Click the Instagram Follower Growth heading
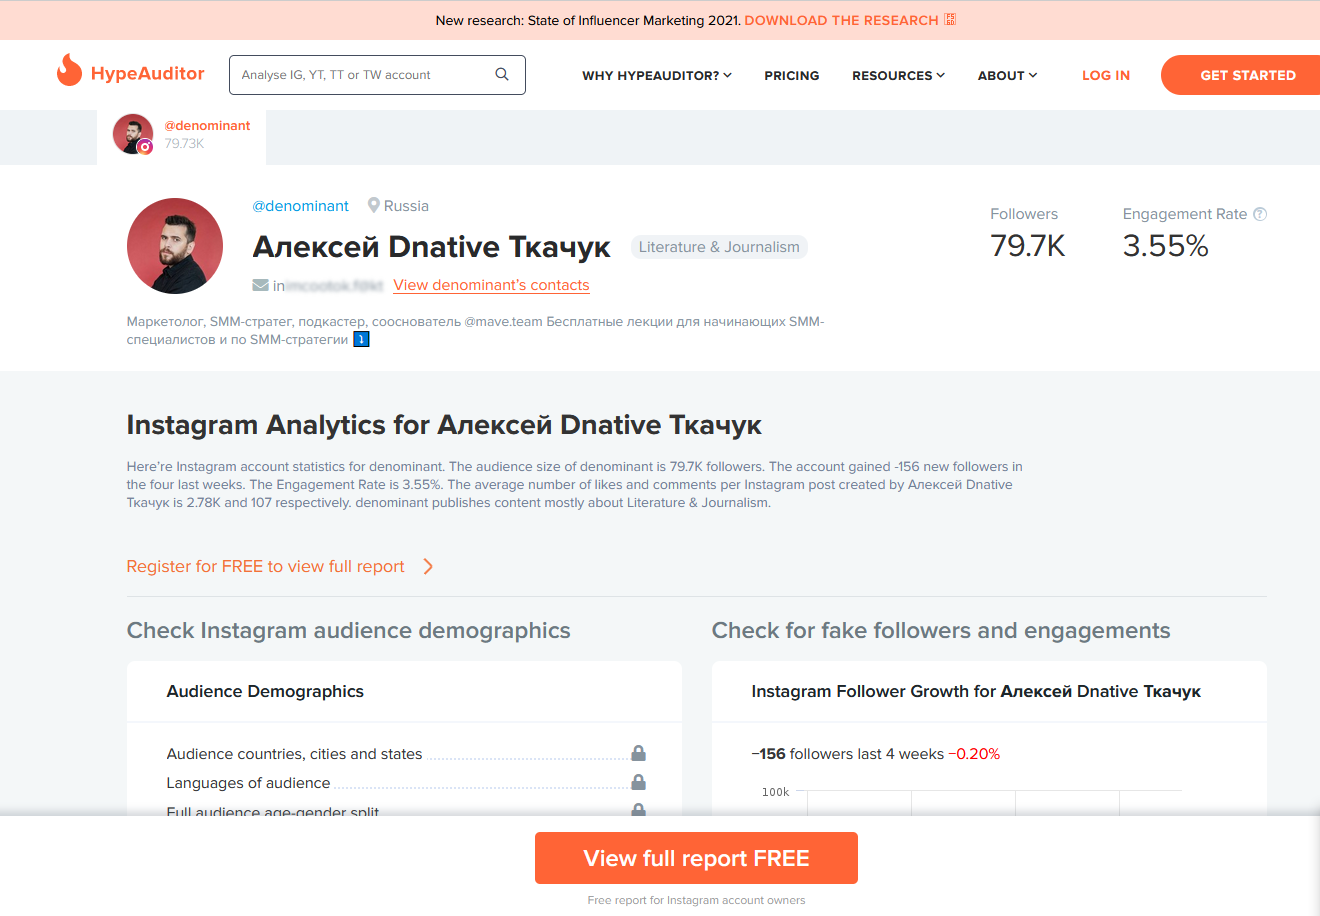 click(976, 691)
